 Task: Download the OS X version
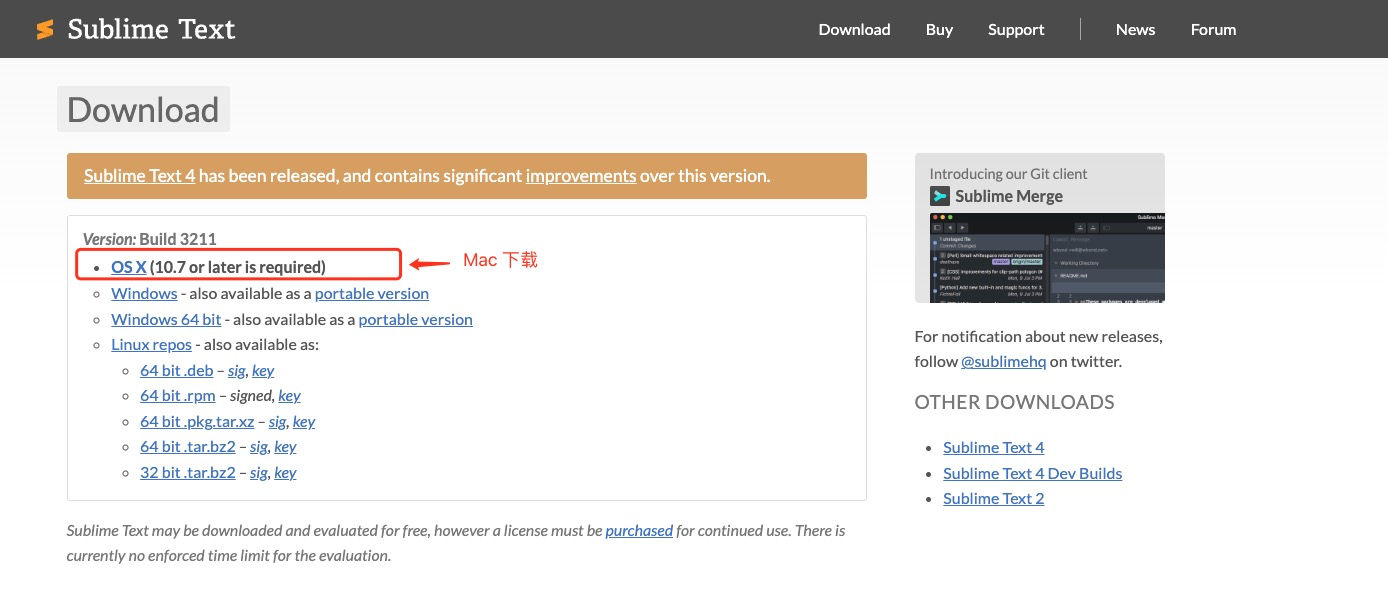129,267
